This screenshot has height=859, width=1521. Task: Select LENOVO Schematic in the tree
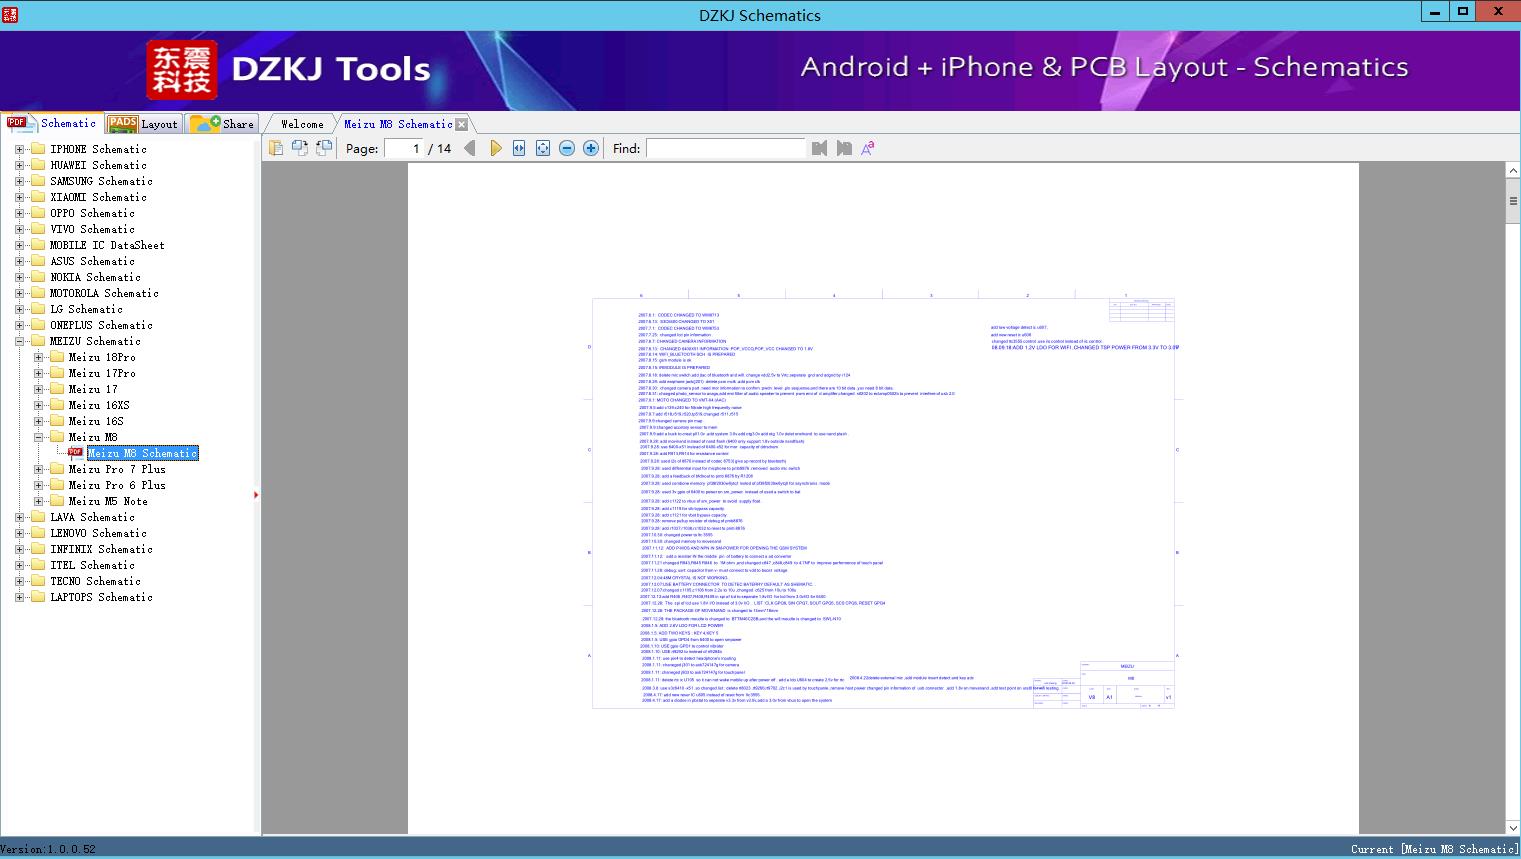(x=98, y=533)
